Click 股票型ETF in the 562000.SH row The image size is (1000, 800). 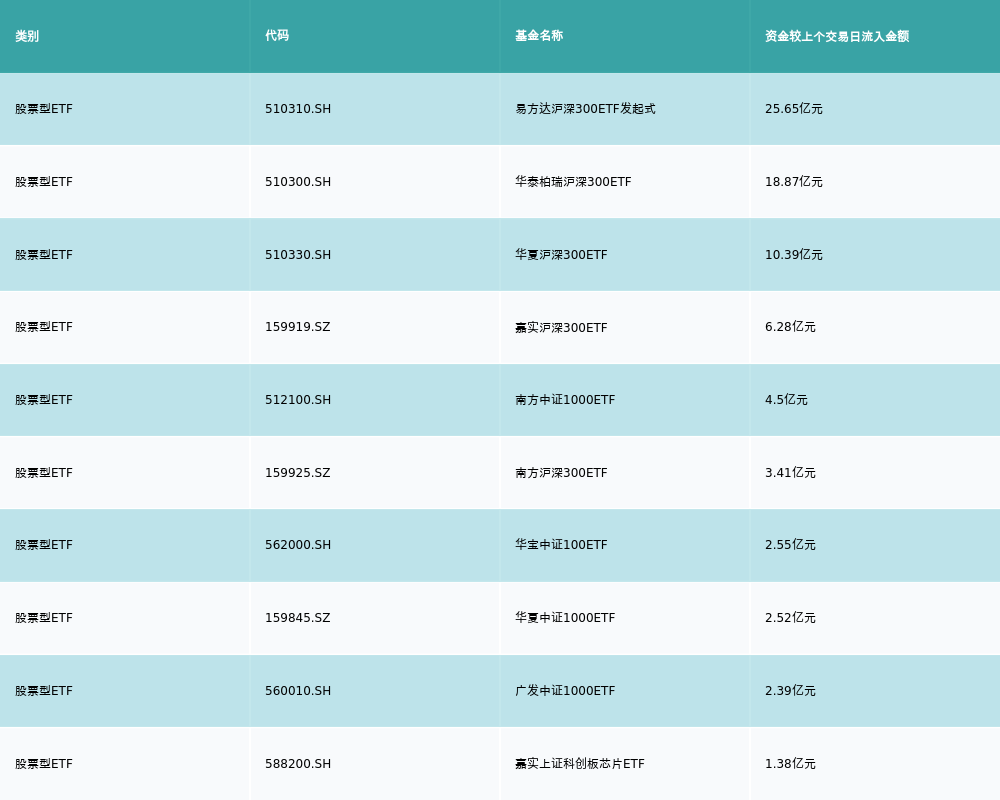[x=44, y=545]
